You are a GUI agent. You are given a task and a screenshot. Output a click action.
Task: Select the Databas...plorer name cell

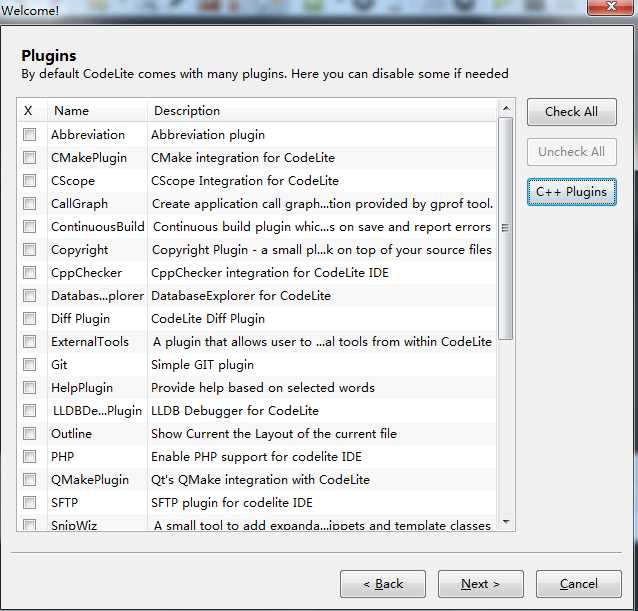tap(97, 296)
